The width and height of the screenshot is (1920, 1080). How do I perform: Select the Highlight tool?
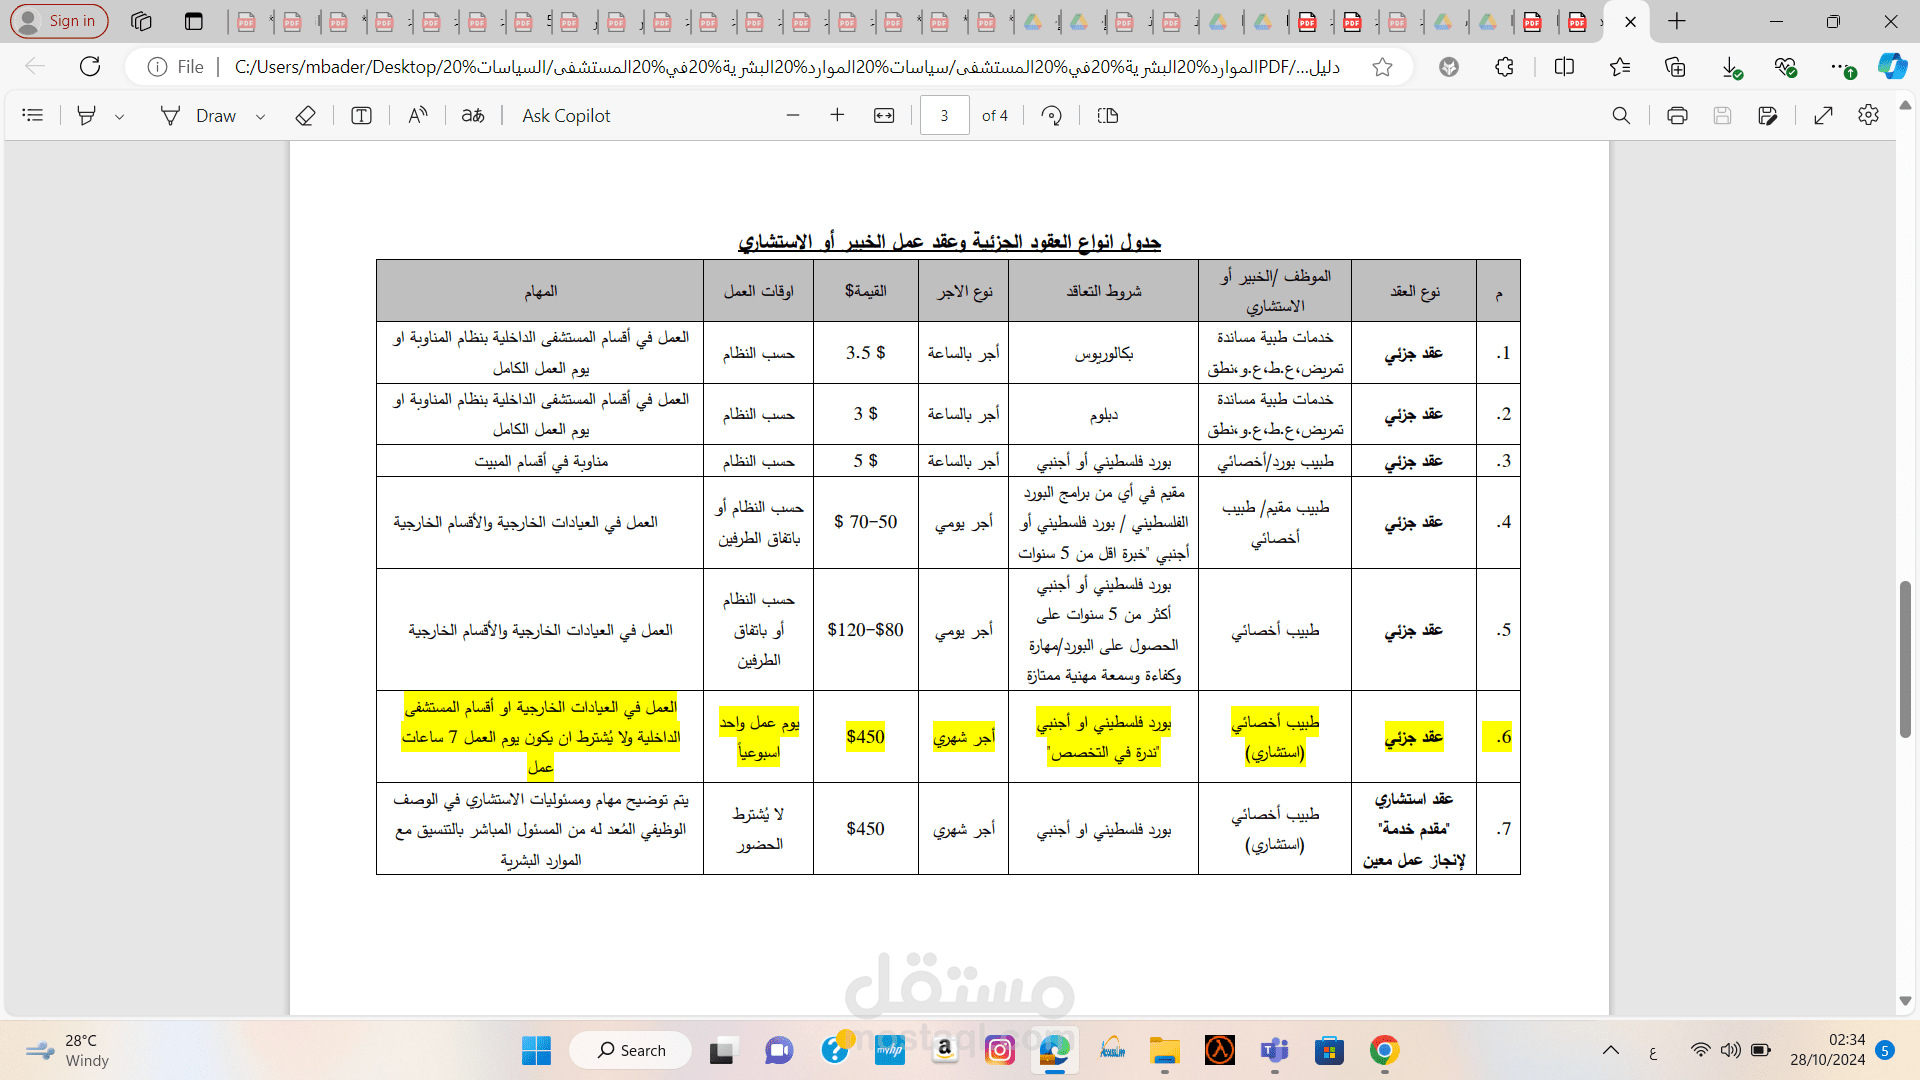87,116
